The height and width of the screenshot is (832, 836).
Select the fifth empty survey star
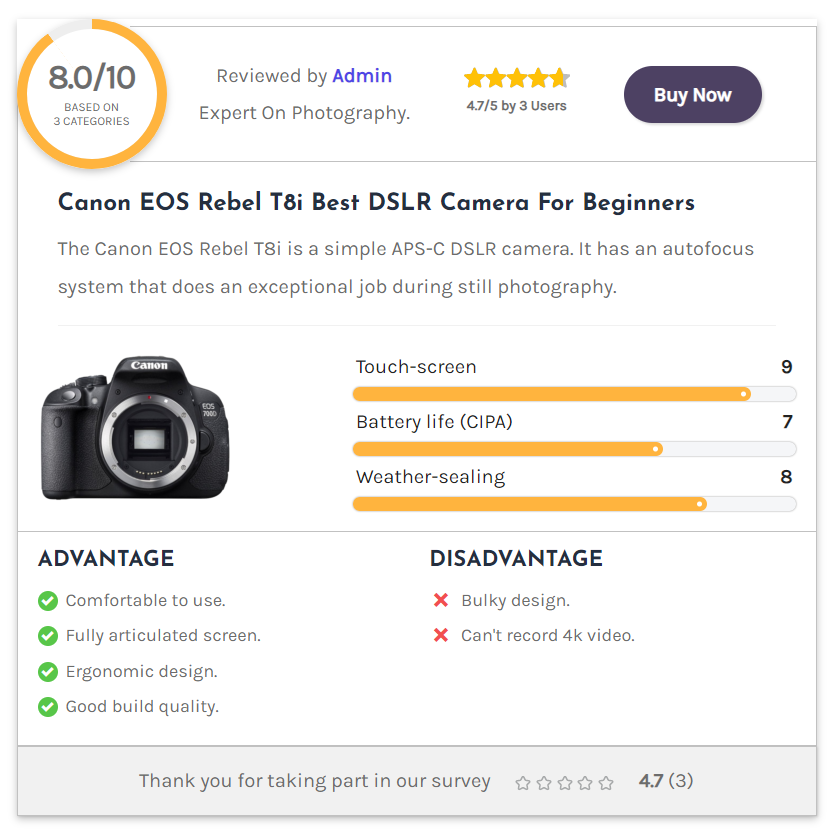click(606, 783)
